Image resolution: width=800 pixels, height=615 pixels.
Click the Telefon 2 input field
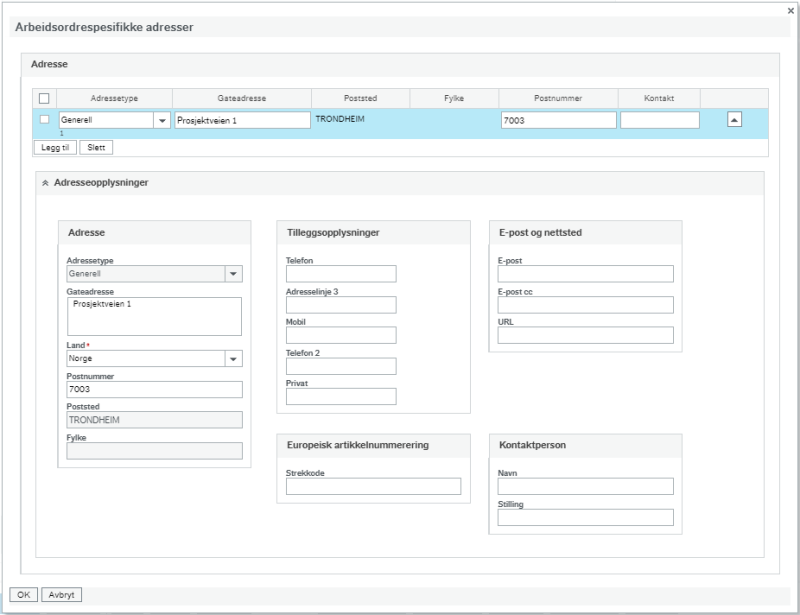[341, 366]
